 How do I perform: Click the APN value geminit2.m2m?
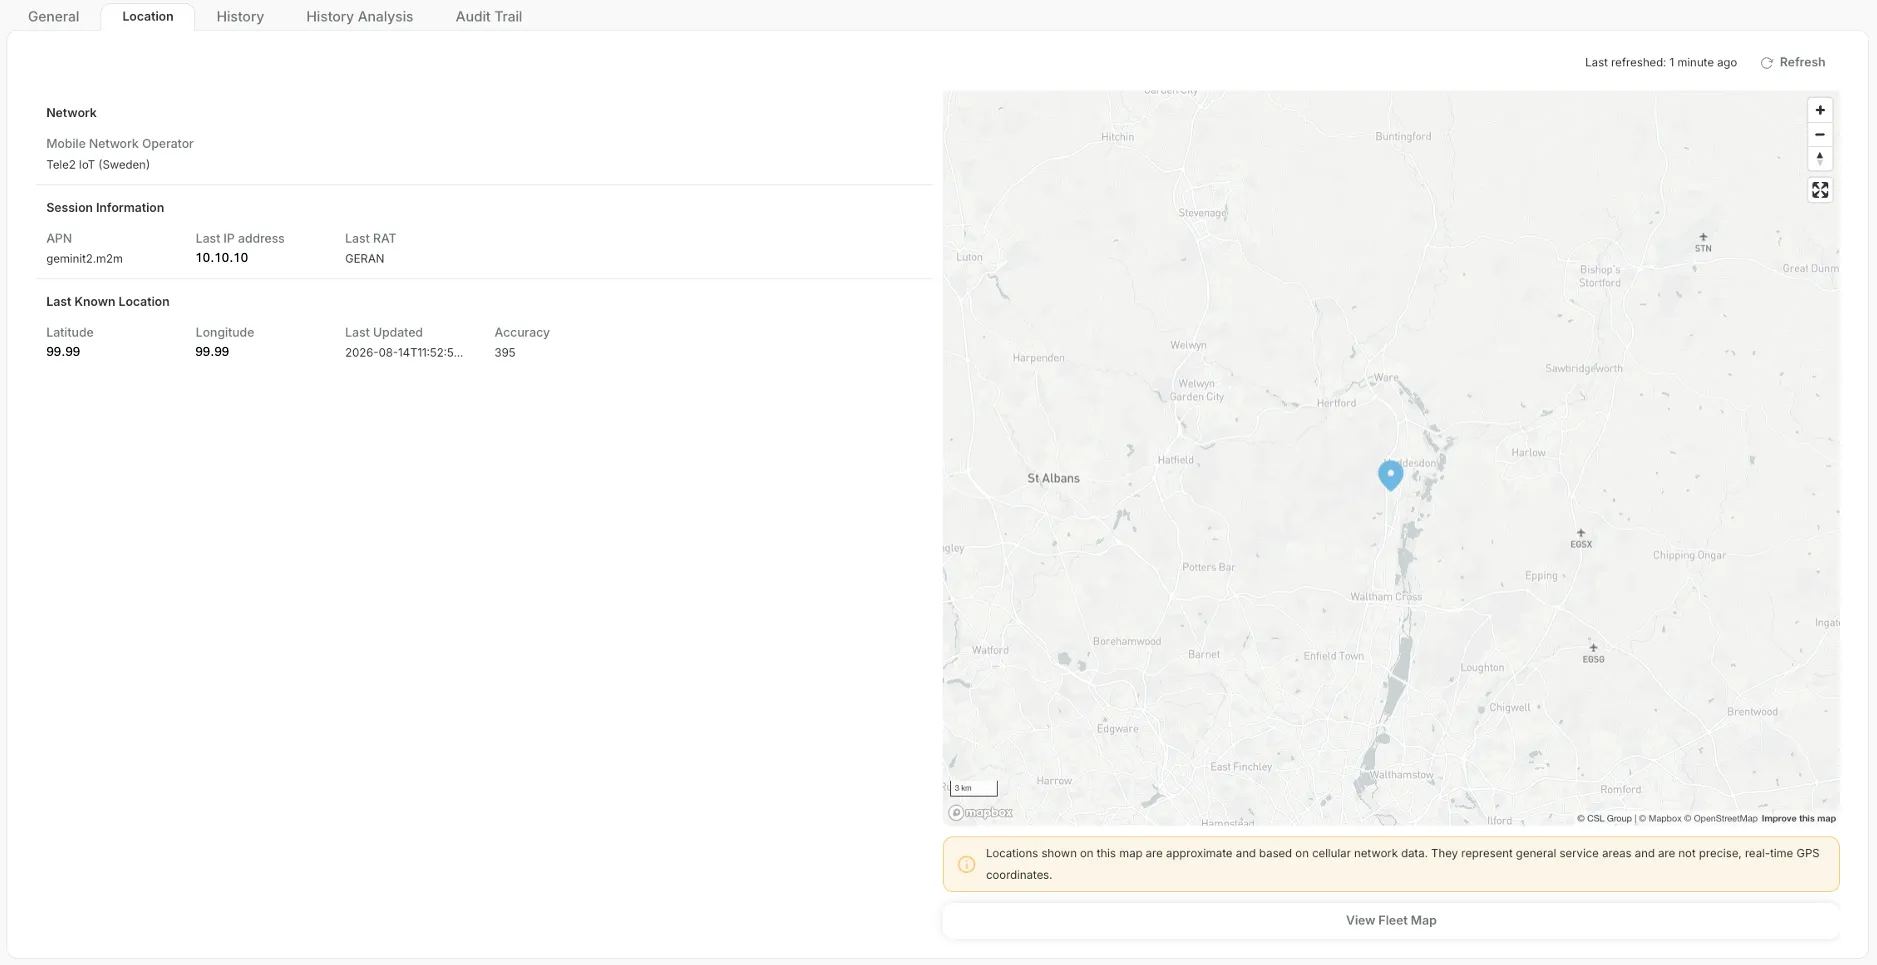coord(84,258)
